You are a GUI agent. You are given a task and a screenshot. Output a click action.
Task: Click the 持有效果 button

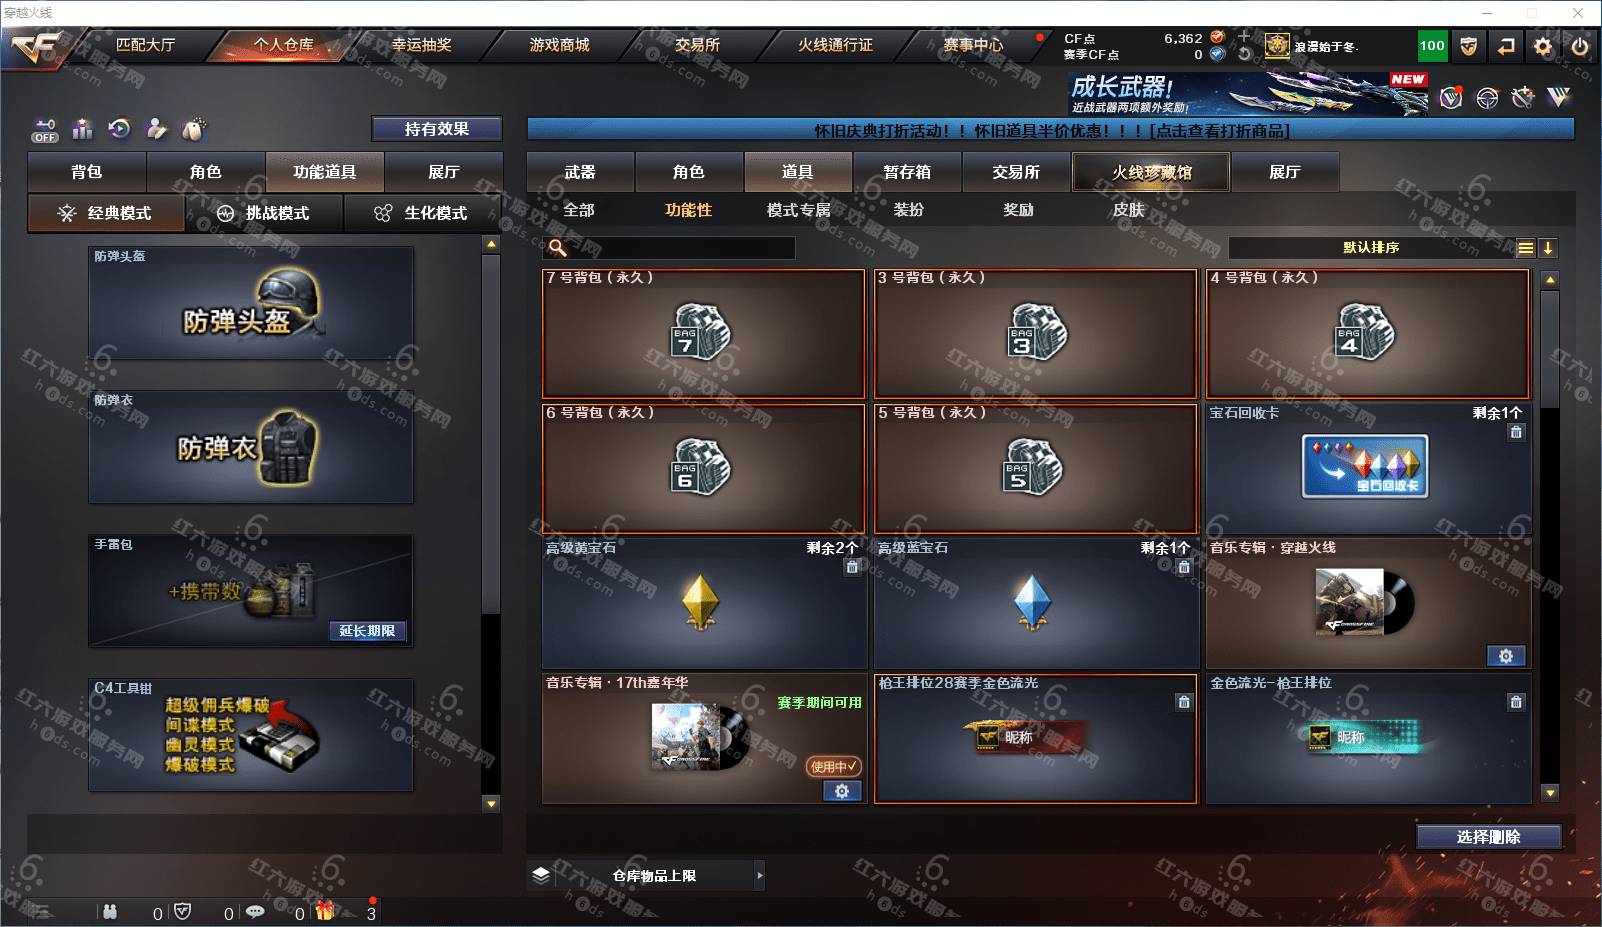pyautogui.click(x=437, y=129)
